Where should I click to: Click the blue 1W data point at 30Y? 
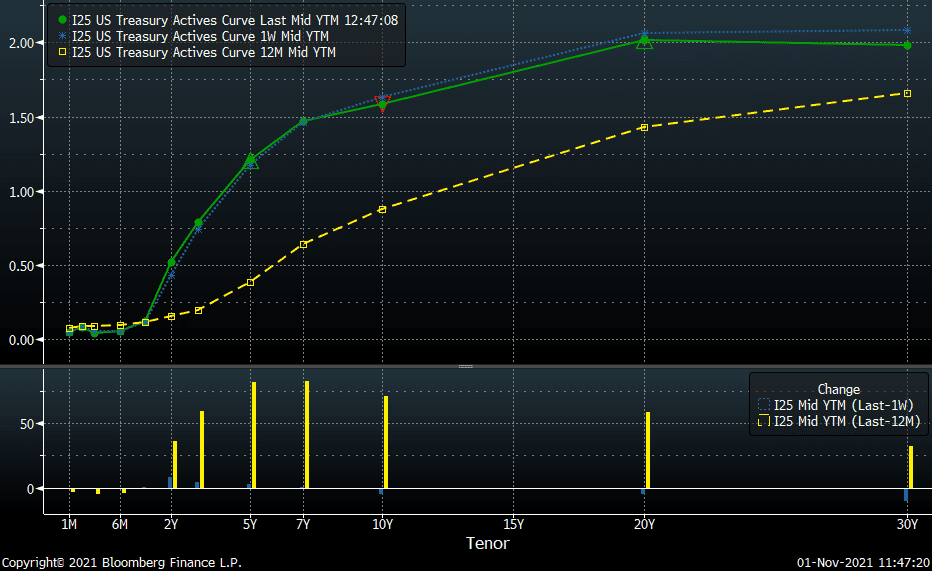click(x=907, y=30)
